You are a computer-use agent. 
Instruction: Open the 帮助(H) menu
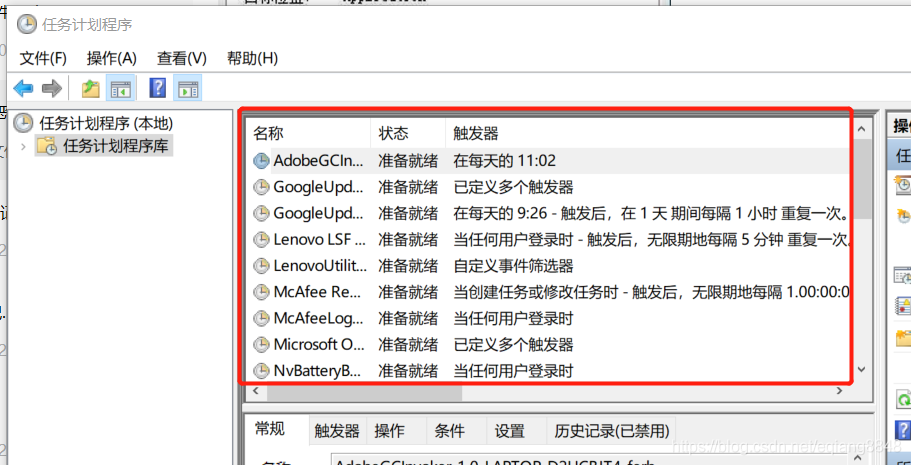252,58
